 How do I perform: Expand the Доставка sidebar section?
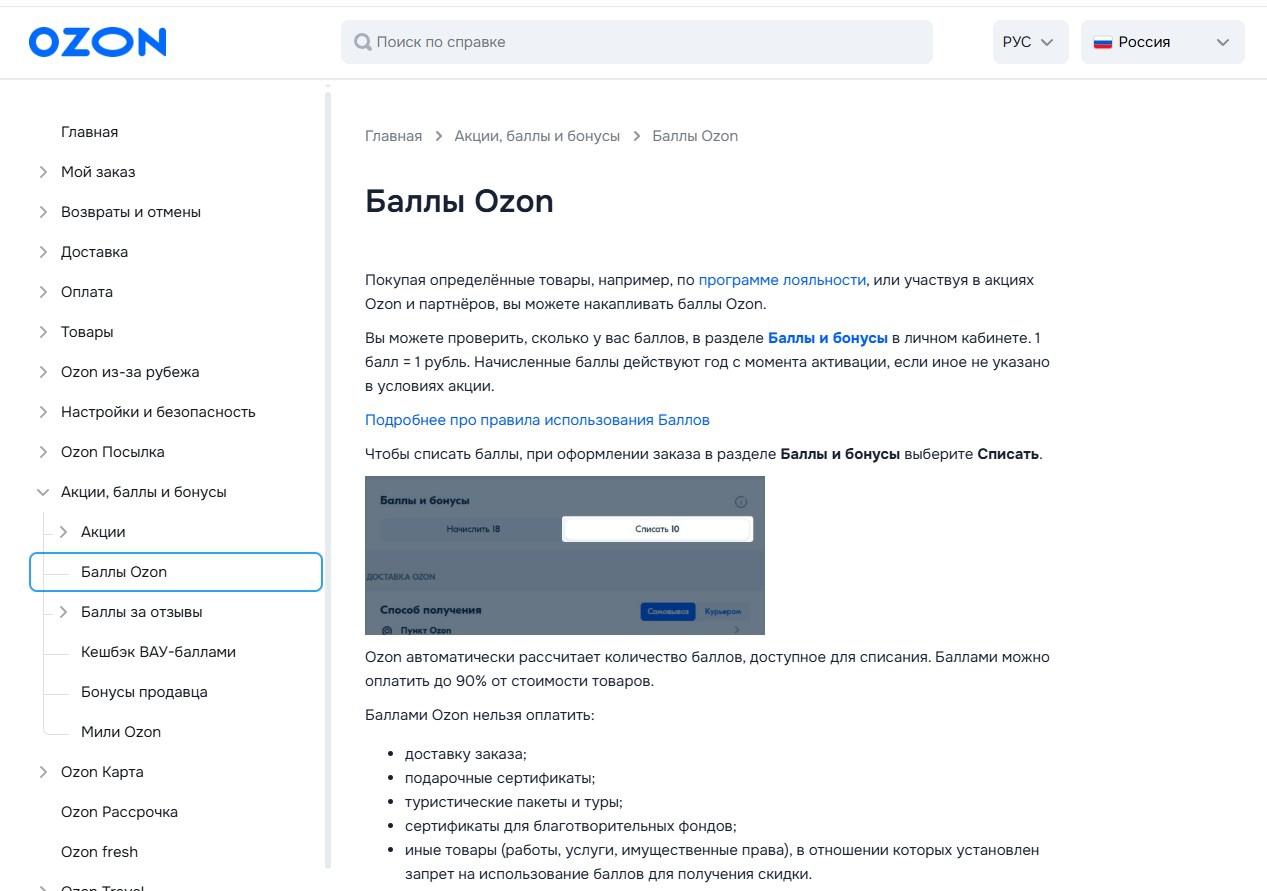point(43,252)
